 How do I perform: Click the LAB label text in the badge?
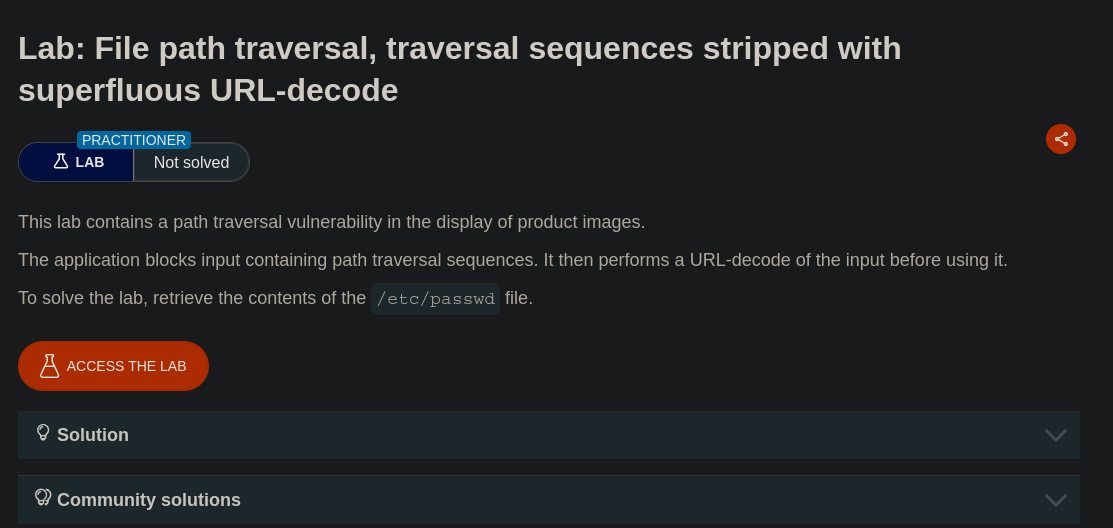point(90,162)
